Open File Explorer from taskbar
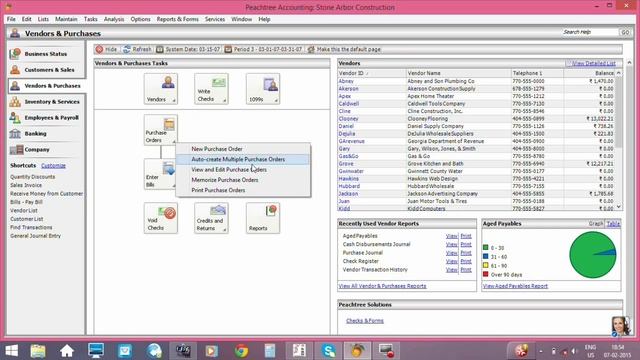 pyautogui.click(x=38, y=351)
